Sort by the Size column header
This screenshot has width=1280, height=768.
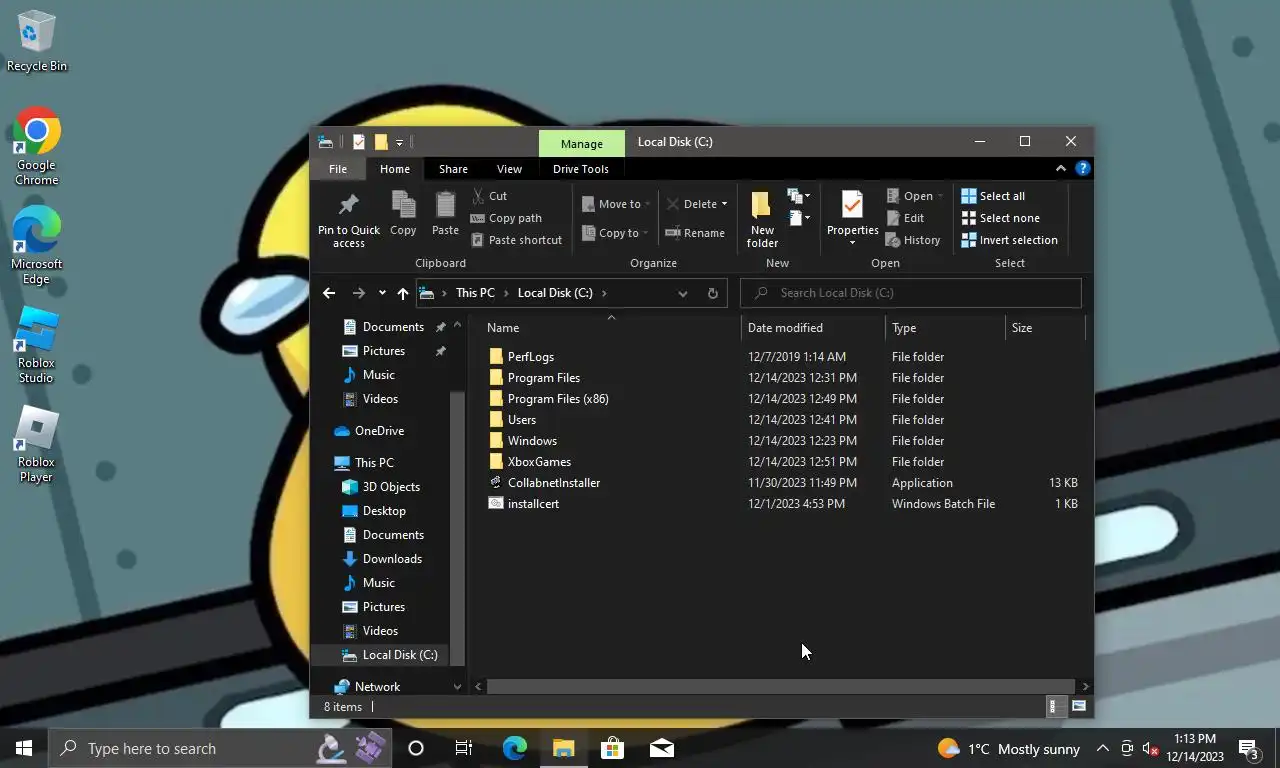pyautogui.click(x=1045, y=328)
